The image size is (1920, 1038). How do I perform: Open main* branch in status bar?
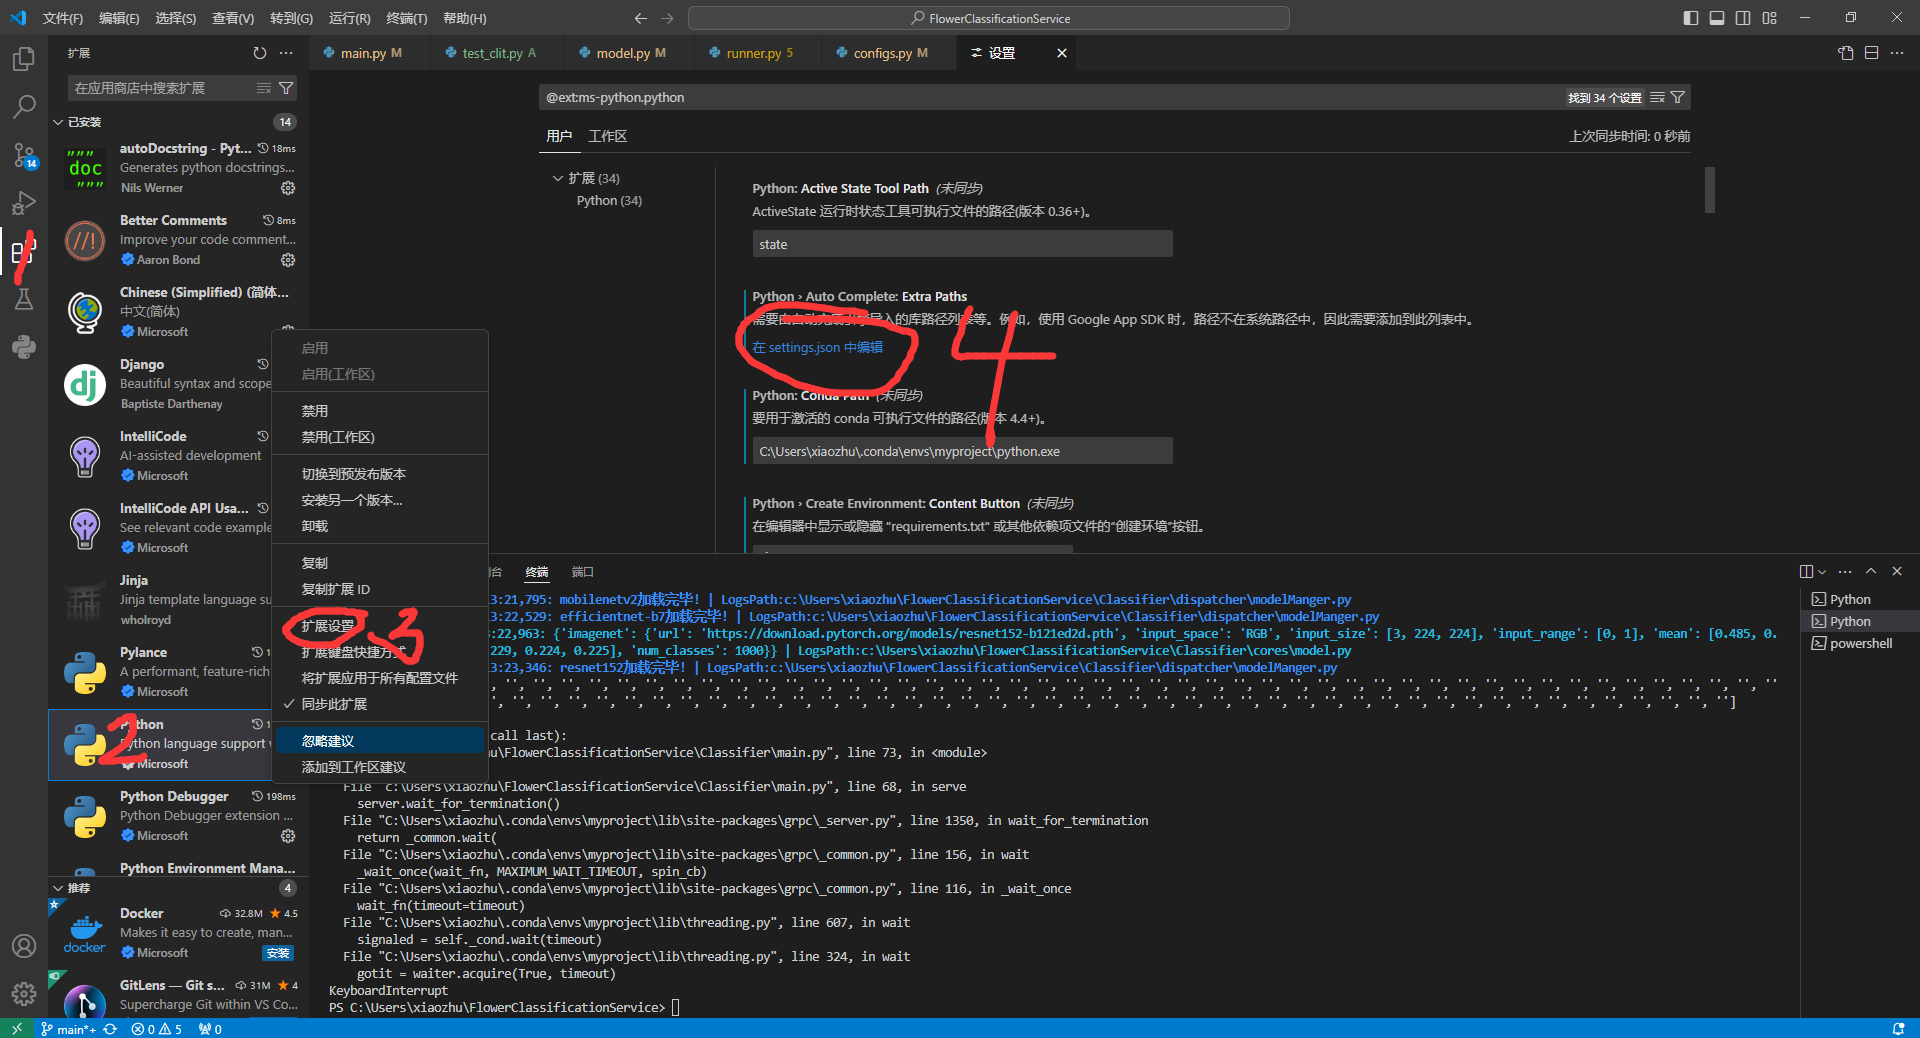click(x=69, y=1029)
